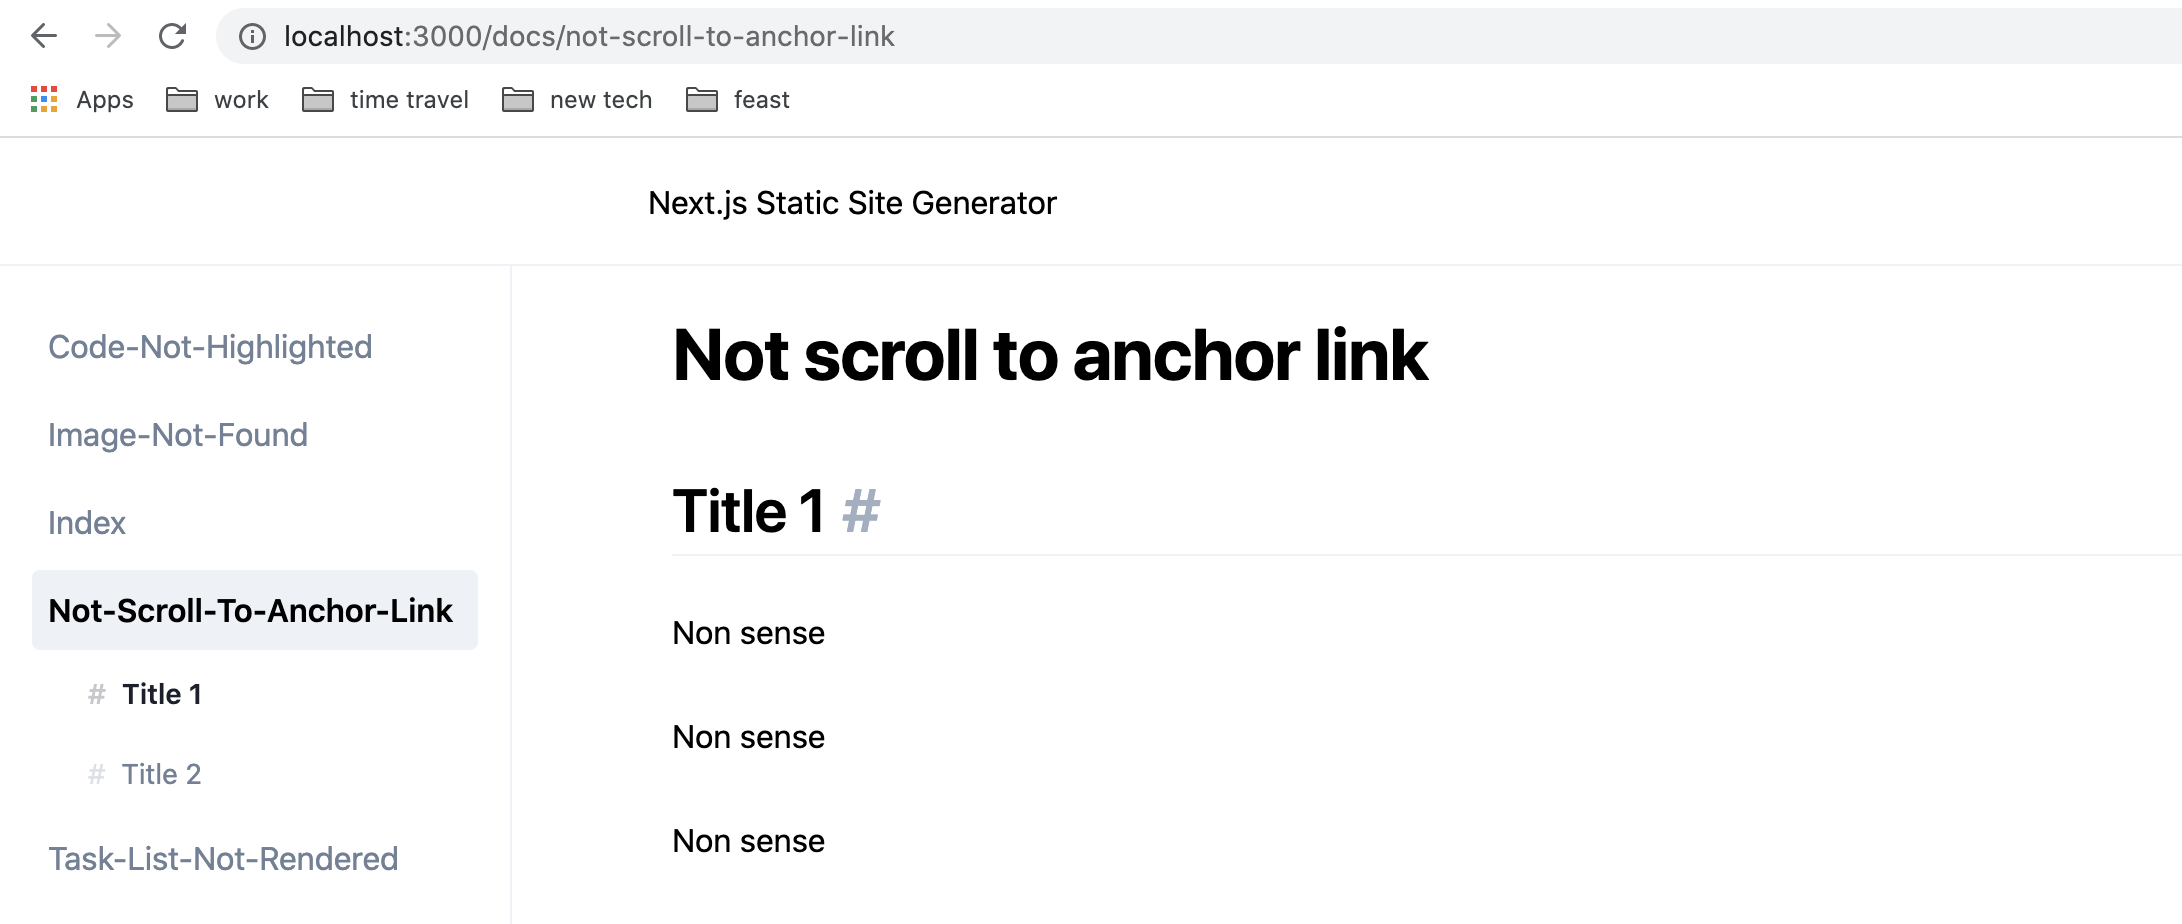Jump to Title 2 via sidebar link
This screenshot has height=924, width=2182.
point(161,773)
